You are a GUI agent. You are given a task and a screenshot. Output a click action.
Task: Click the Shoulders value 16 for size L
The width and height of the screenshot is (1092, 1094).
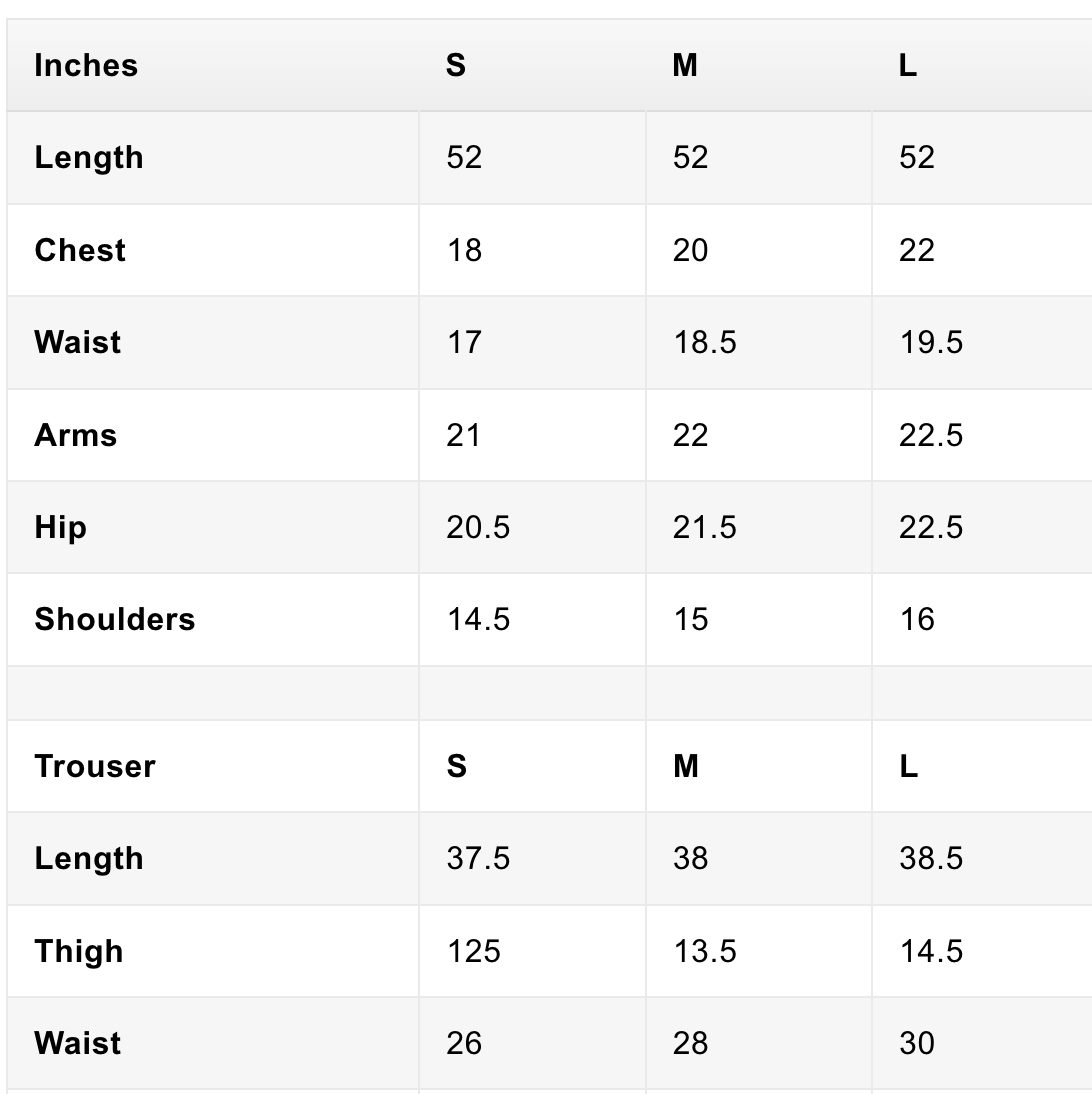917,619
